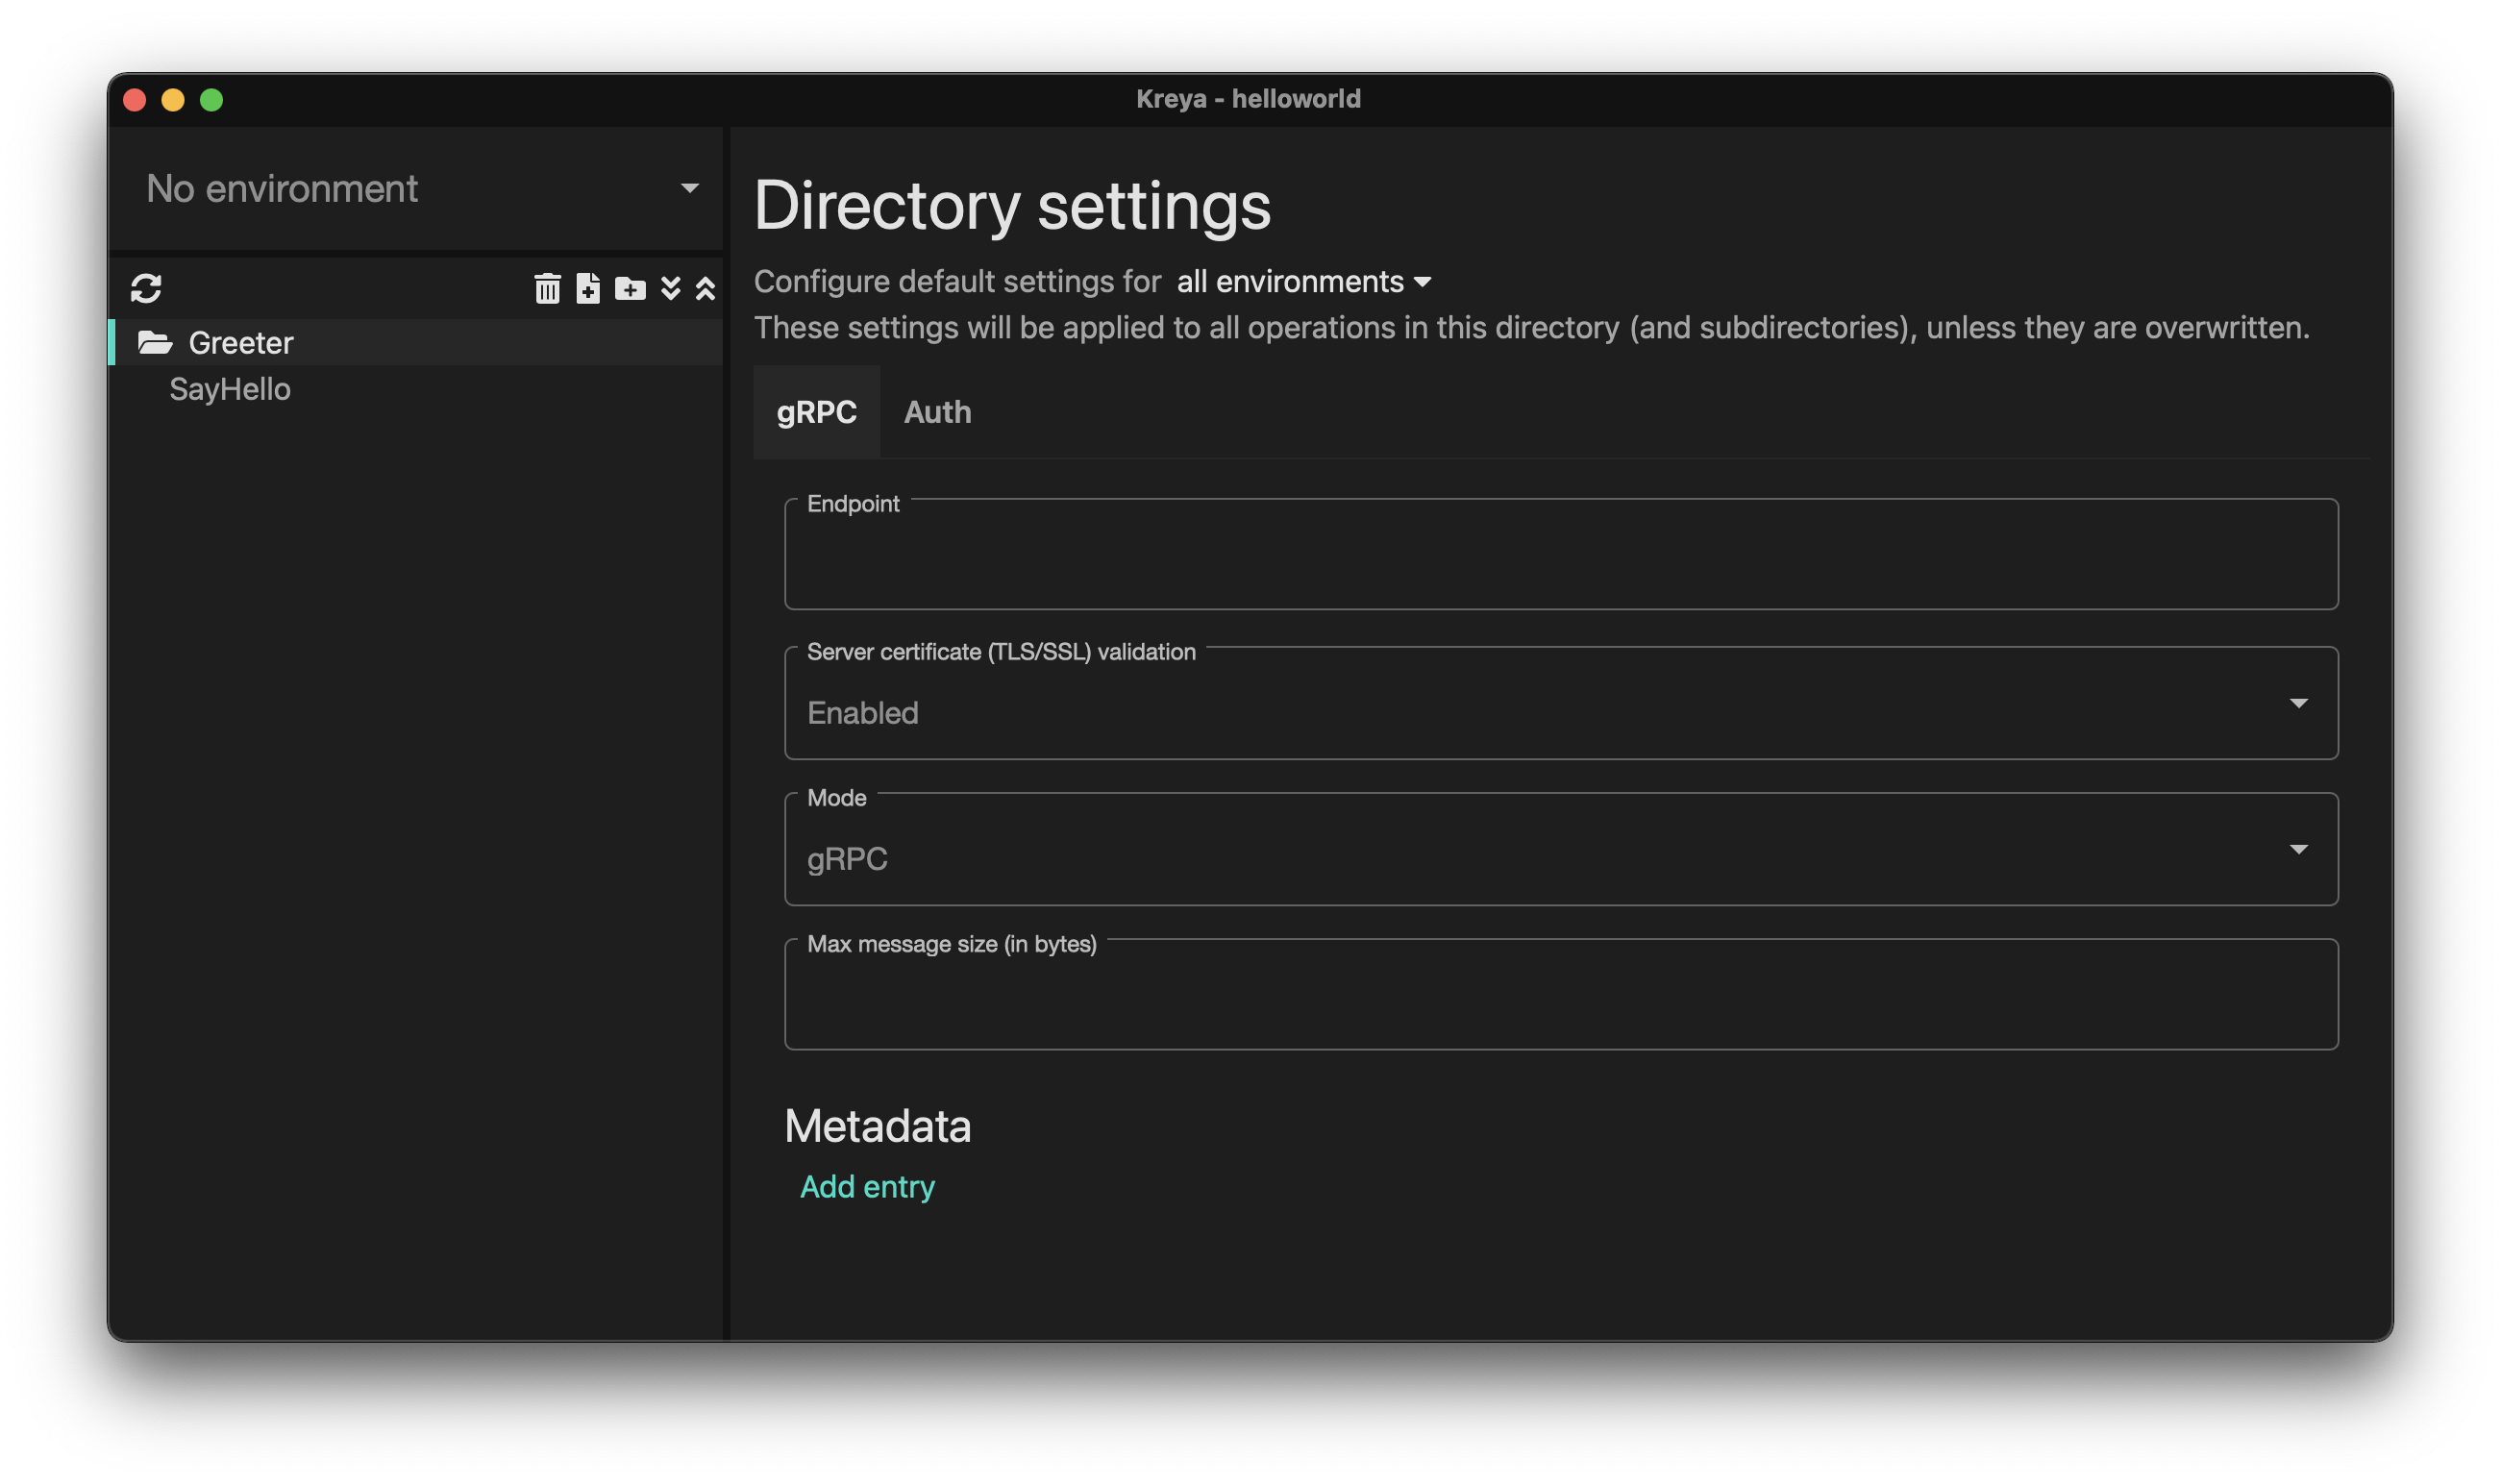The image size is (2501, 1484).
Task: Click the yellow minimize window button
Action: click(173, 100)
